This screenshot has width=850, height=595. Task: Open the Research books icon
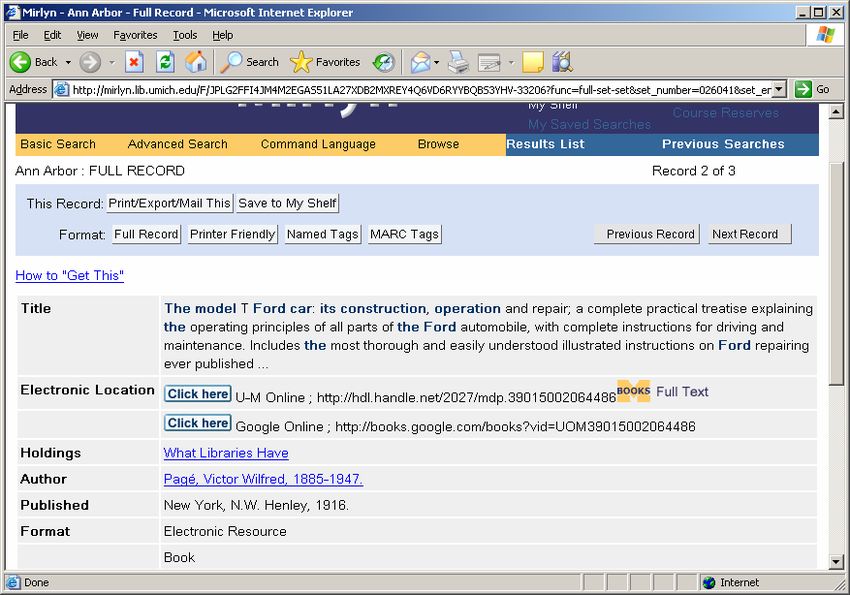pos(562,62)
